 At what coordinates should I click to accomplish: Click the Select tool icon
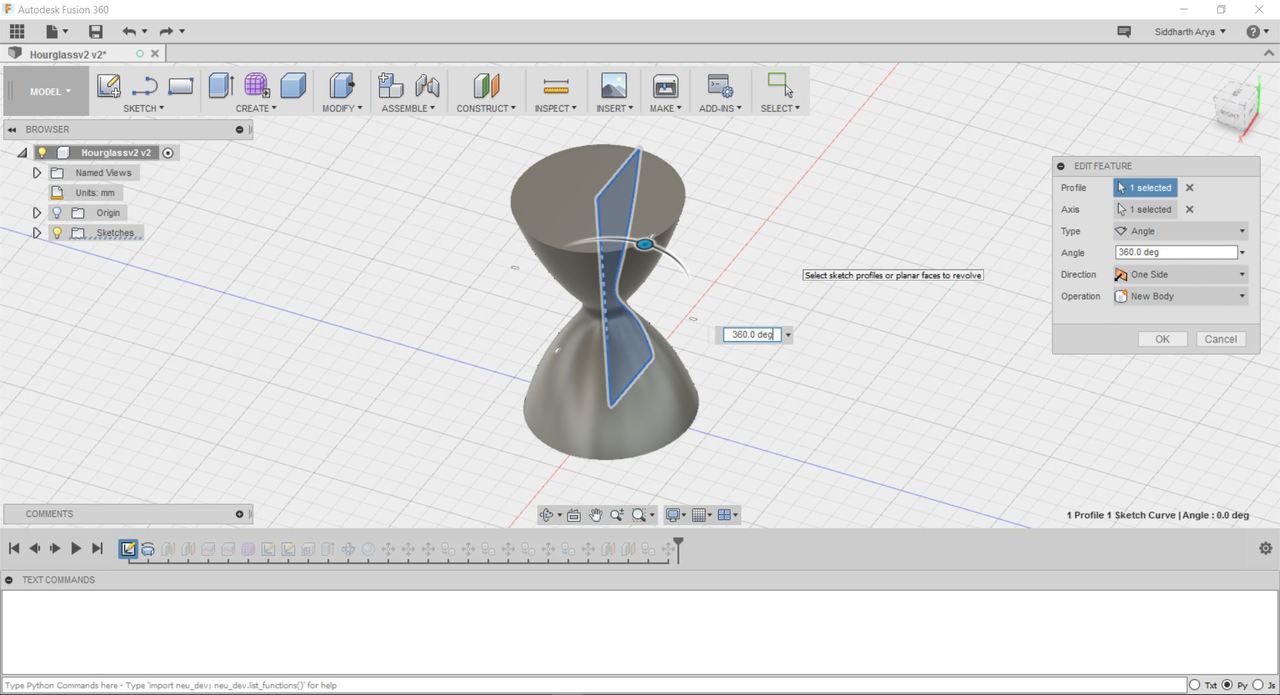780,85
